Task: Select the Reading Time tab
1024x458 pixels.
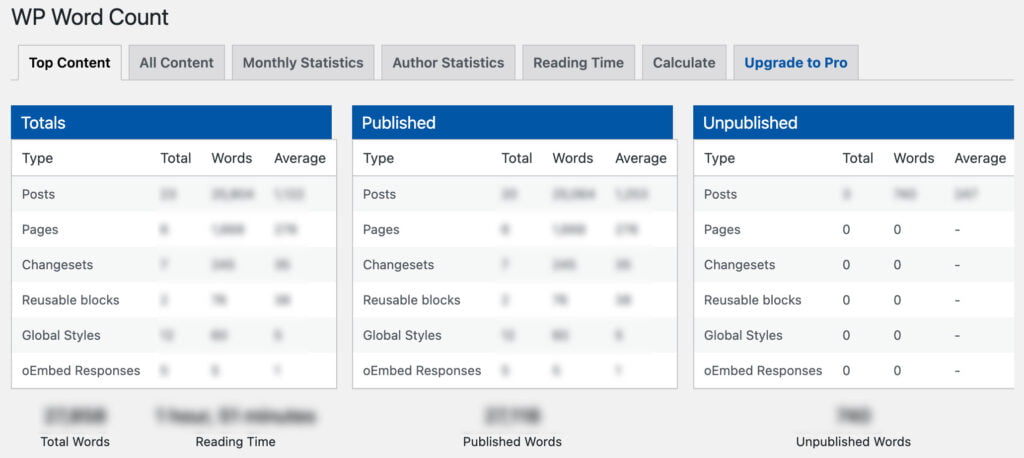Action: pyautogui.click(x=578, y=63)
